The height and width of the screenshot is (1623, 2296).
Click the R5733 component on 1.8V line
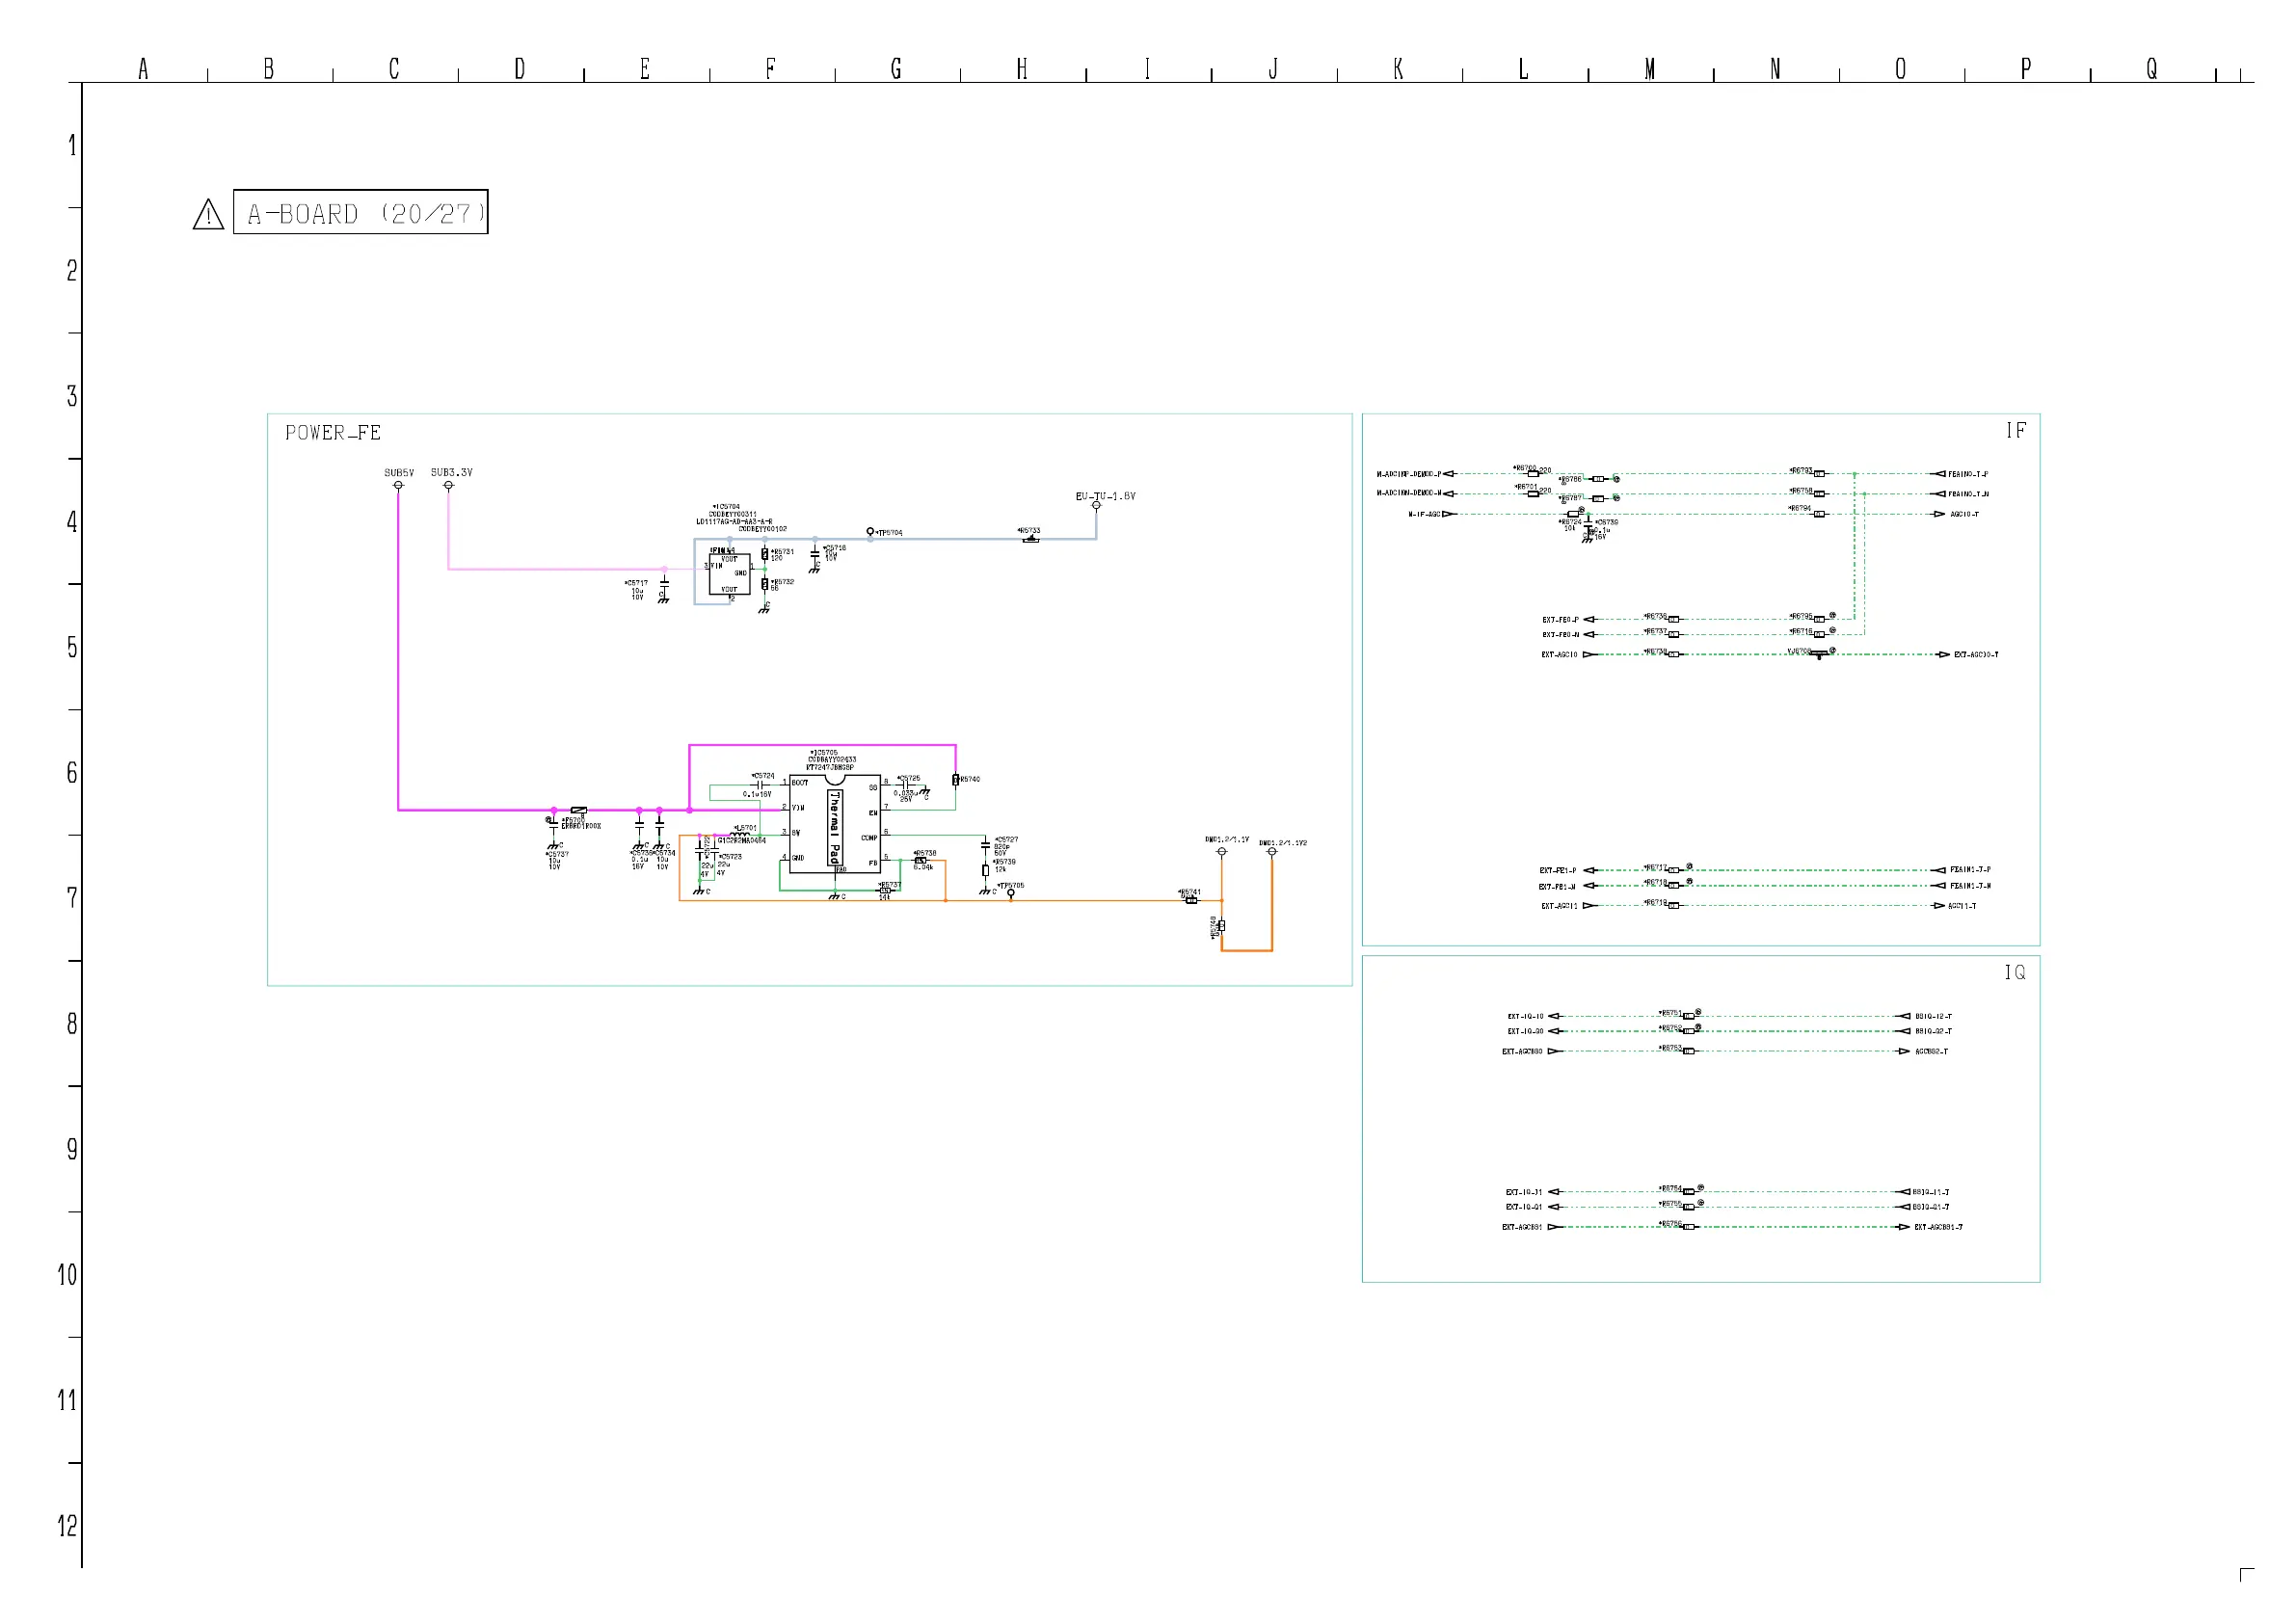tap(1031, 540)
